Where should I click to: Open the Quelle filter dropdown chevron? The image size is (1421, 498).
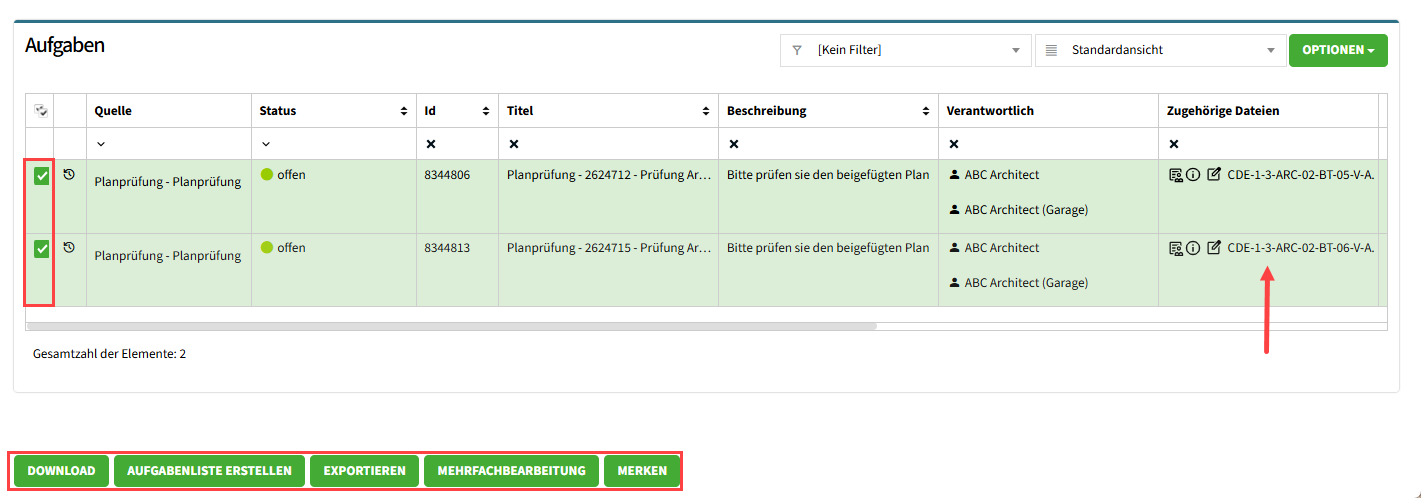(101, 144)
